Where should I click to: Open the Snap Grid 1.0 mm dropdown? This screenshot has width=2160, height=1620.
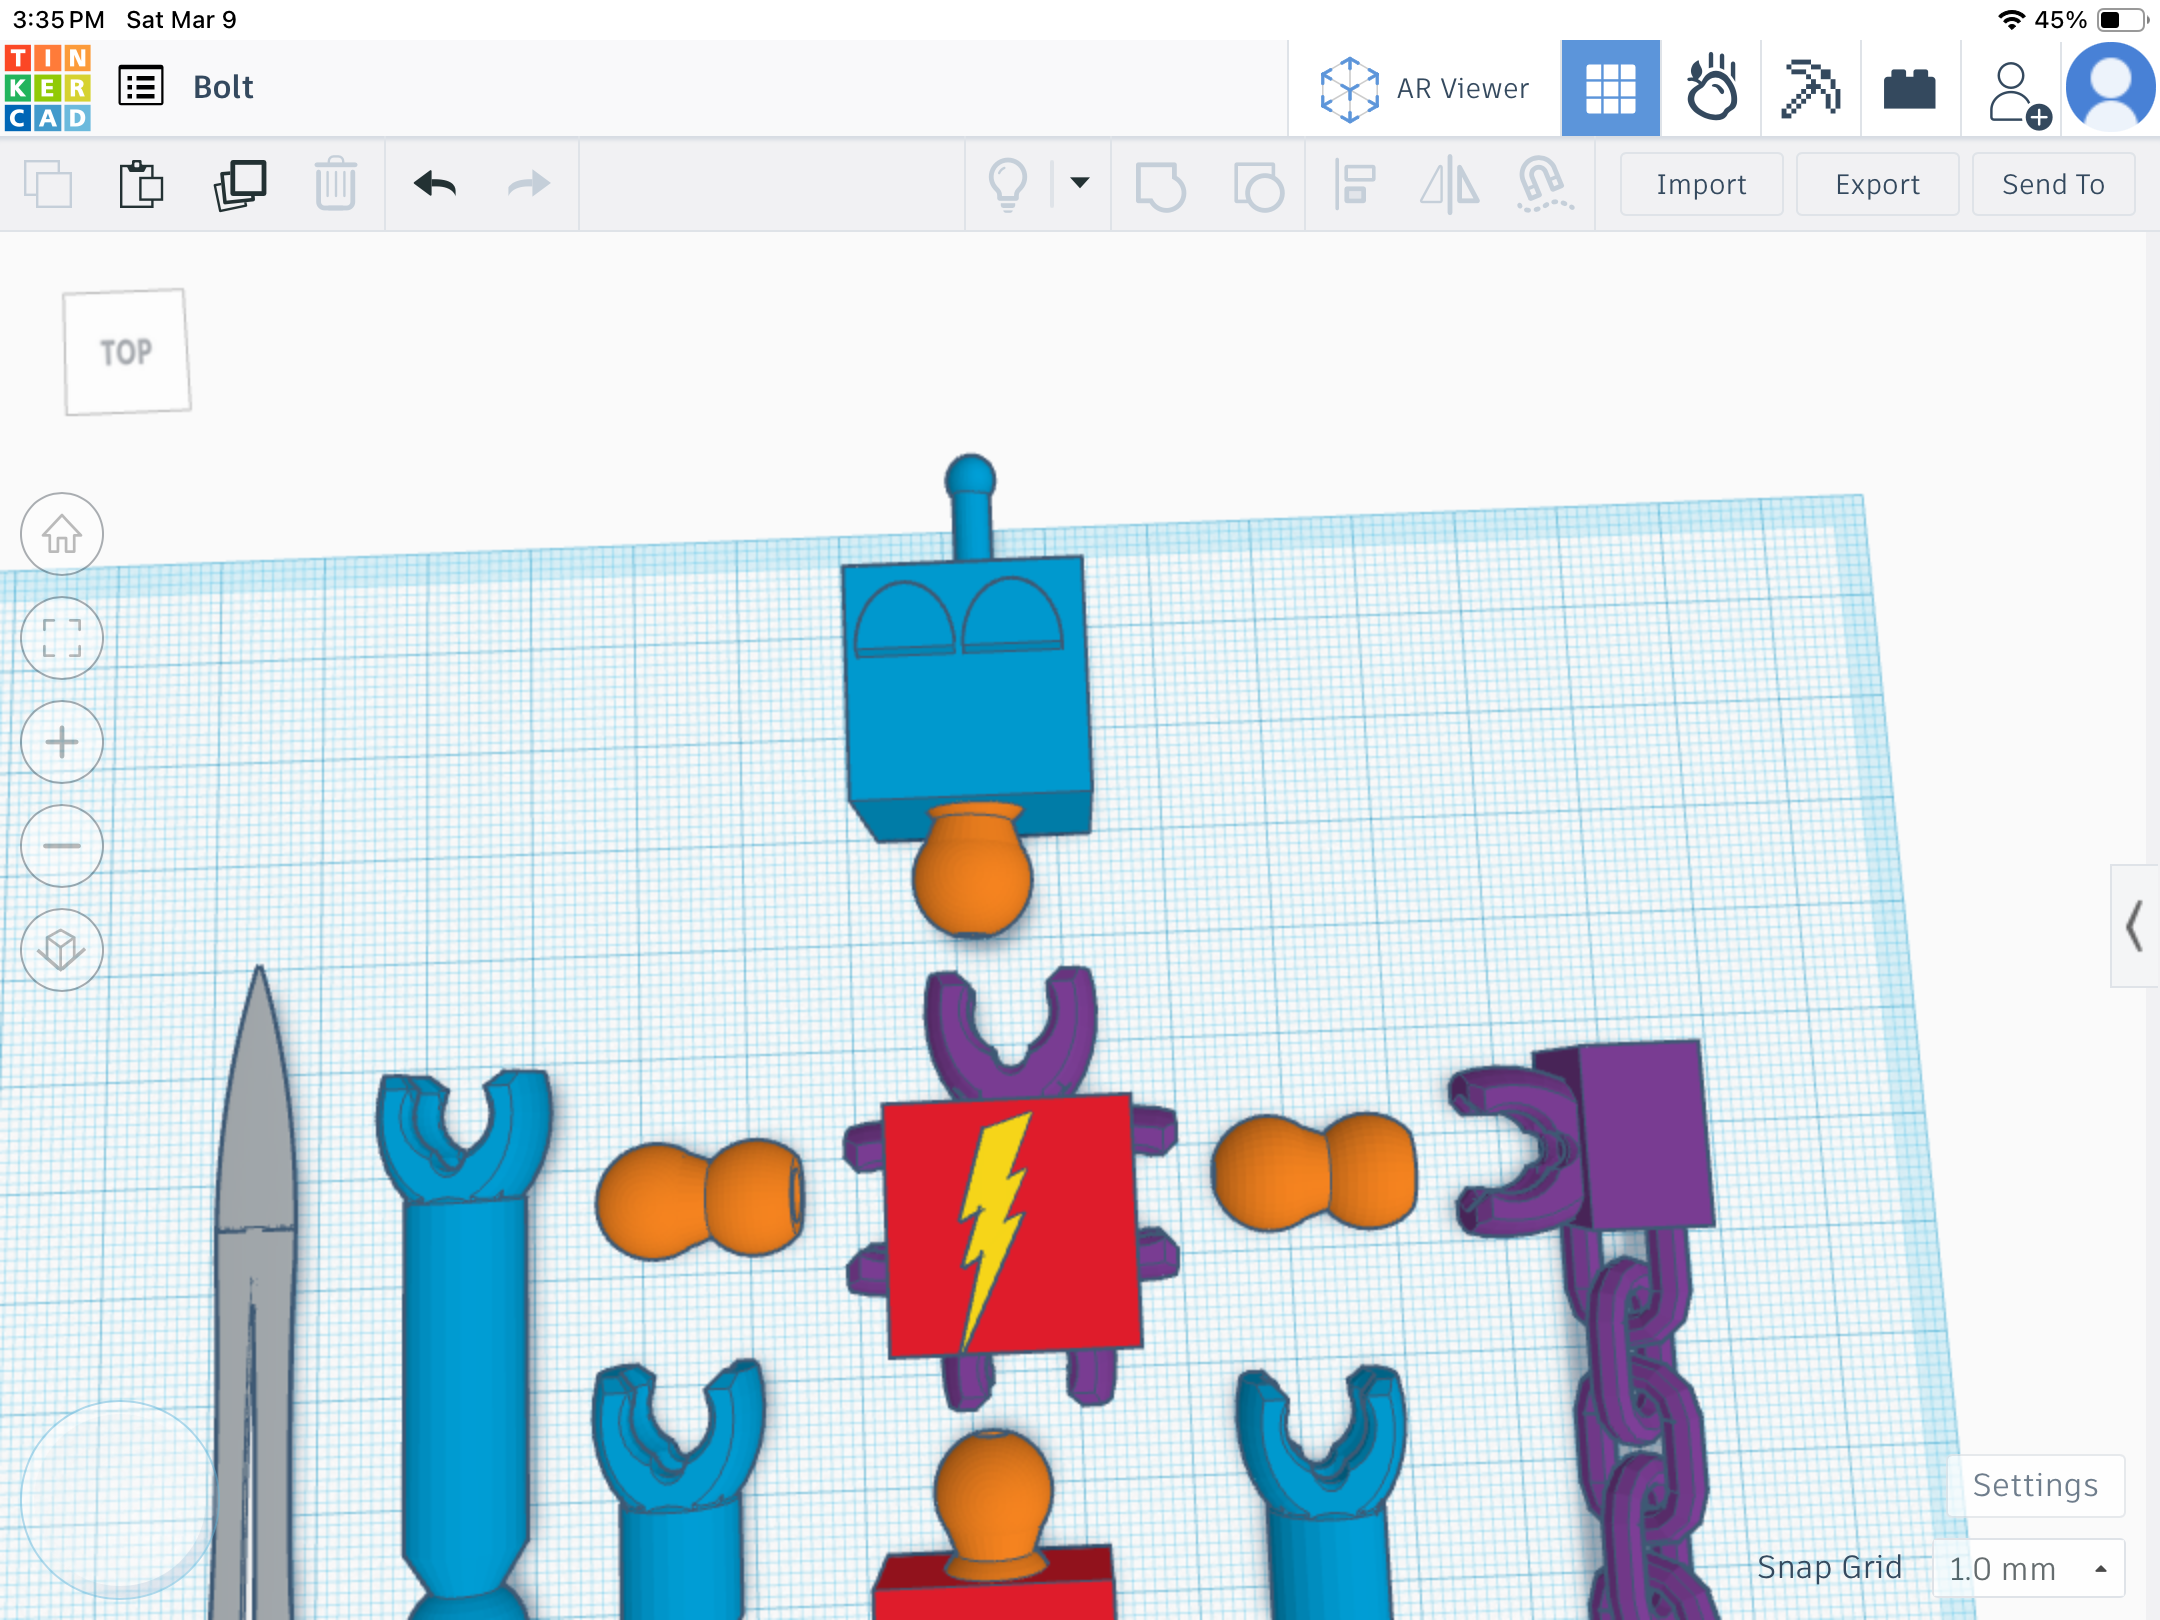(2028, 1568)
